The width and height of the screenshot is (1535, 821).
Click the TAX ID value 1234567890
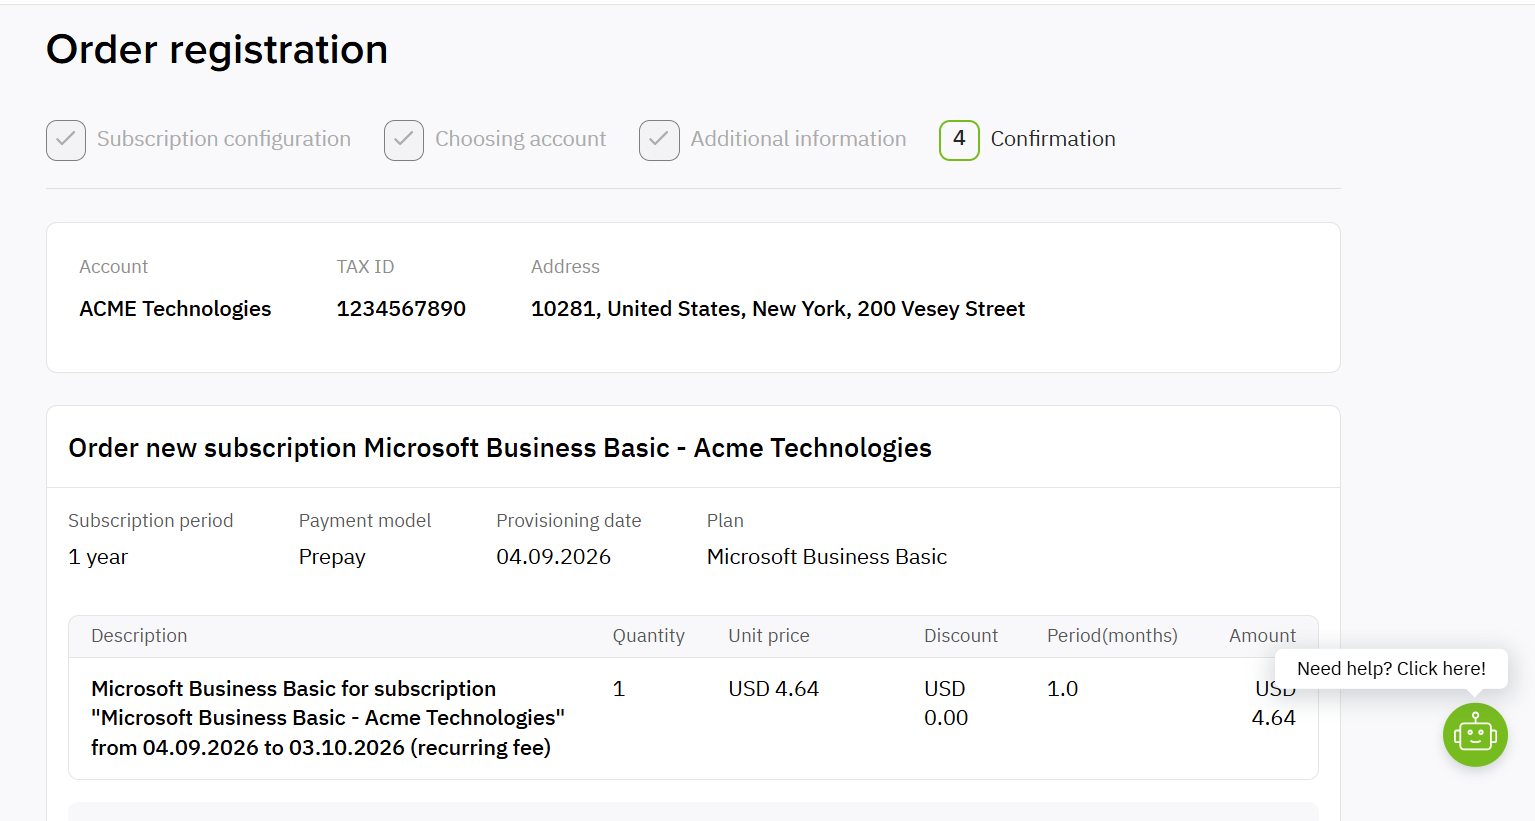click(x=401, y=309)
